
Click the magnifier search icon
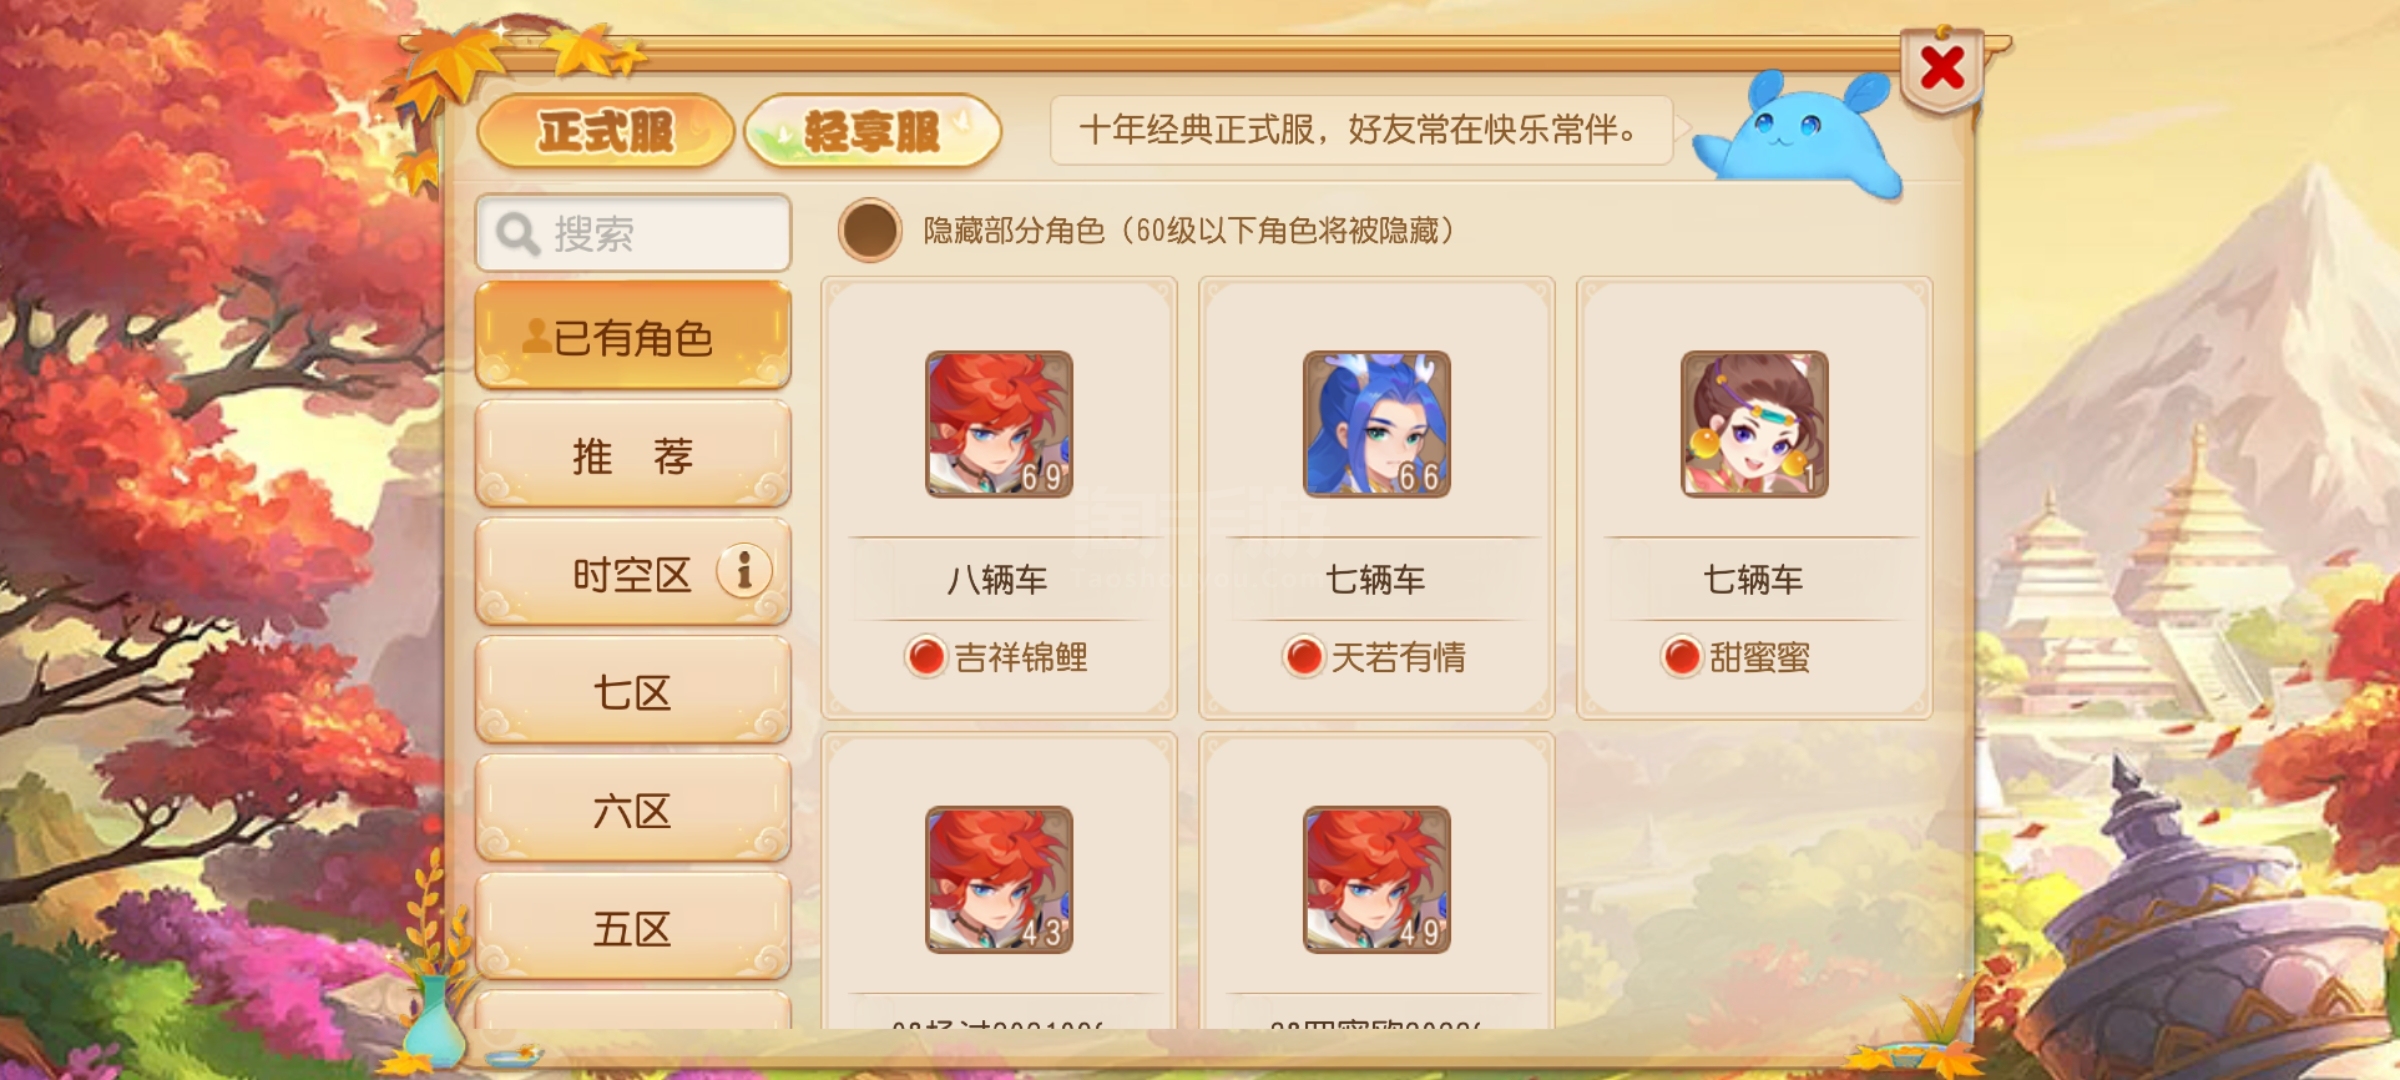[518, 234]
